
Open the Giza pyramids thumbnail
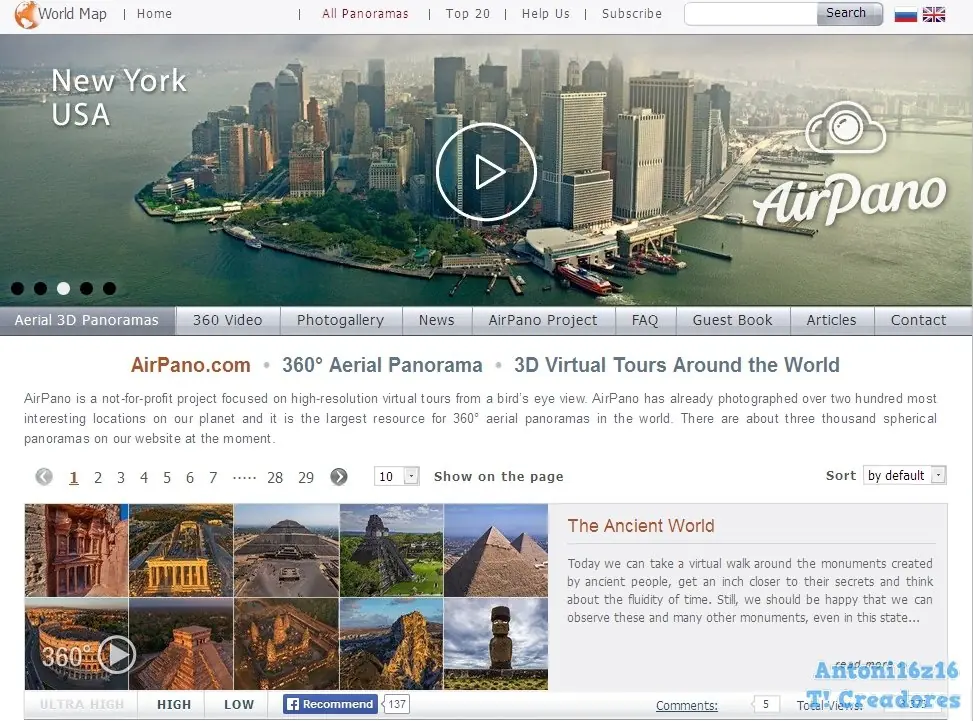point(496,550)
